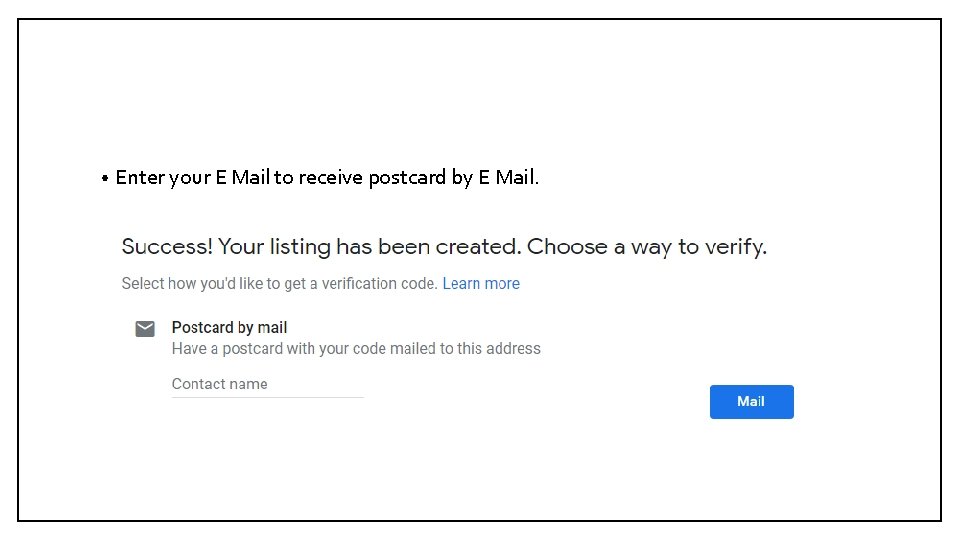The width and height of the screenshot is (960, 540).
Task: Click the underline beneath the Contact name field
Action: click(267, 397)
